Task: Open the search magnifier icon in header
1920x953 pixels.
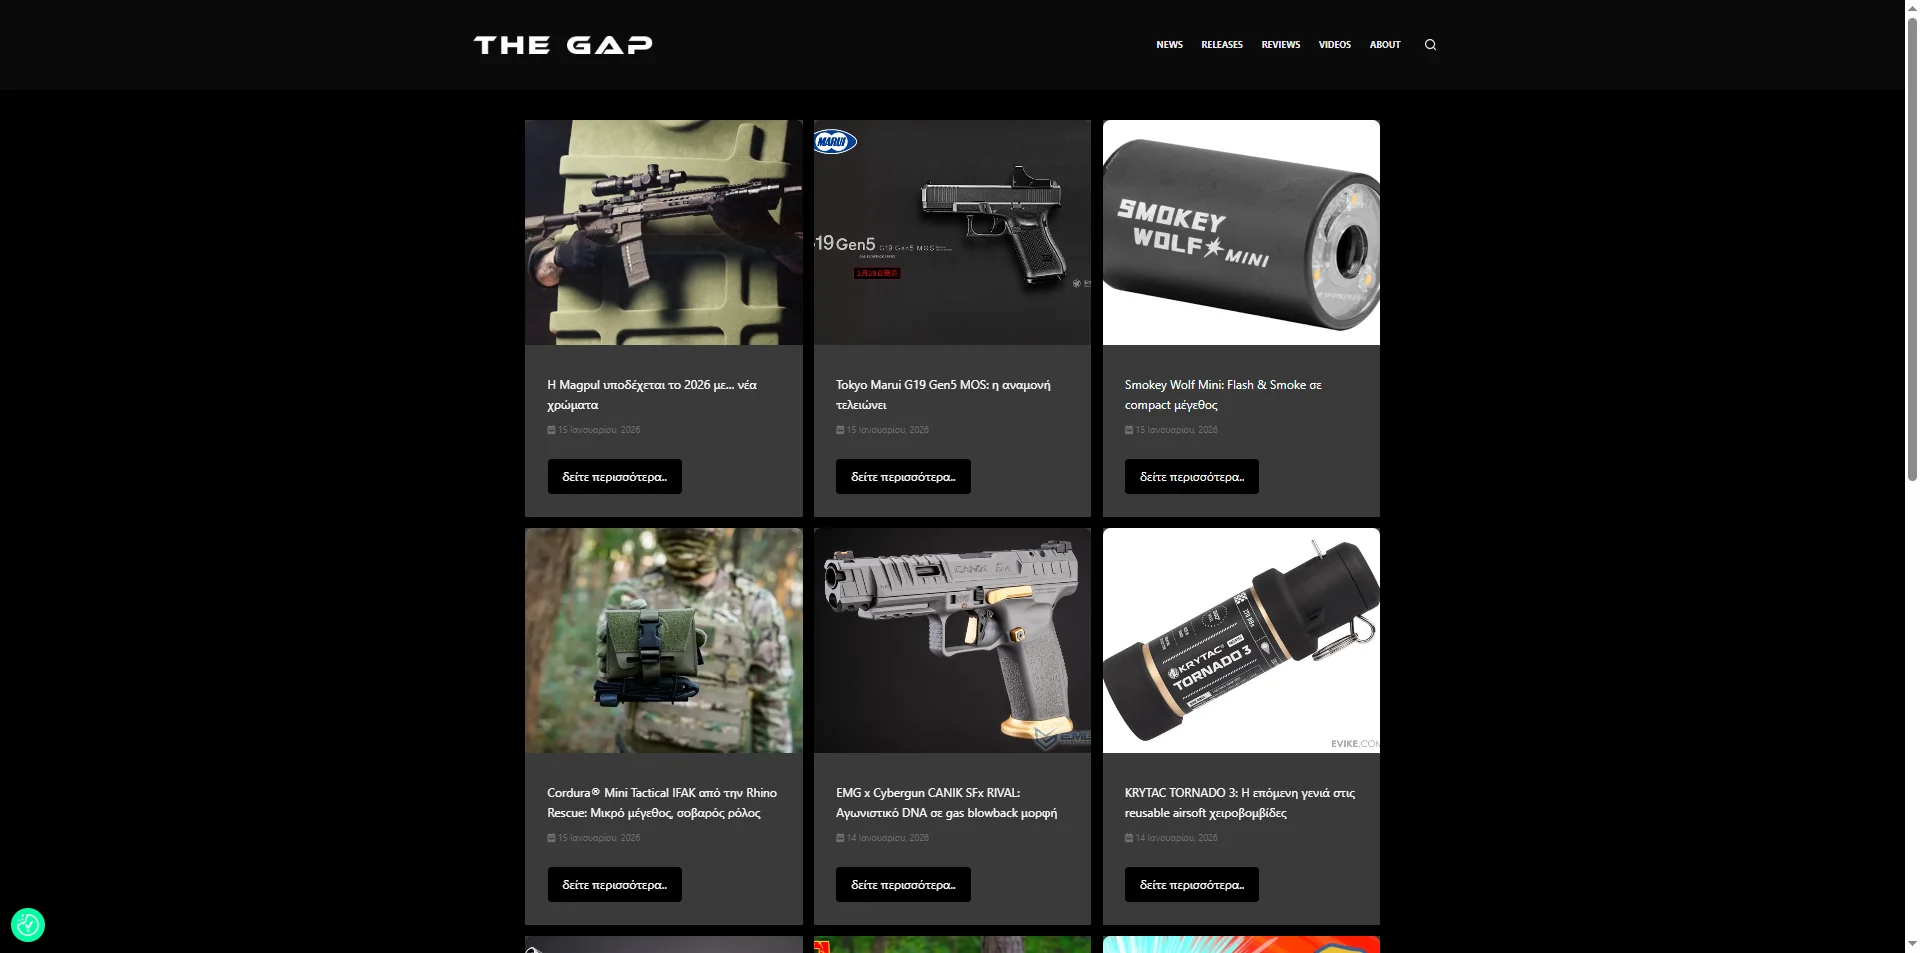Action: click(x=1430, y=45)
